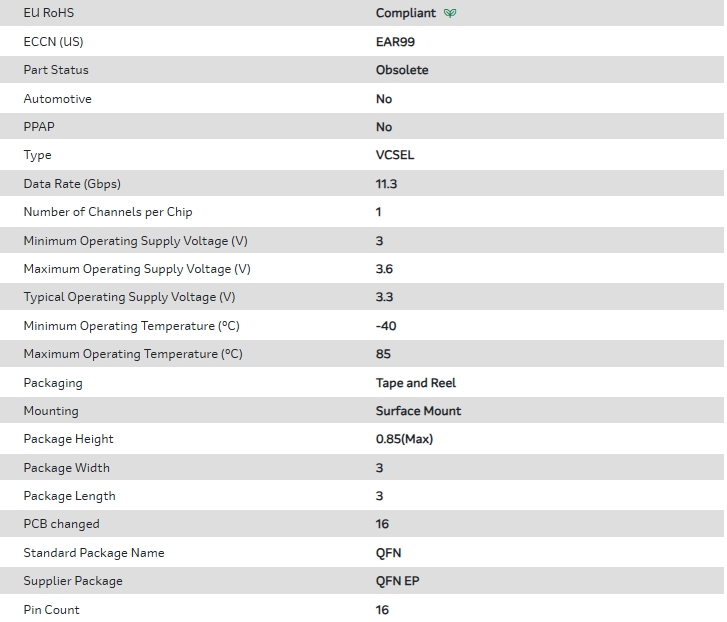Select the 0.85(Max) package height value
Screen dimensions: 727x622
(404, 439)
